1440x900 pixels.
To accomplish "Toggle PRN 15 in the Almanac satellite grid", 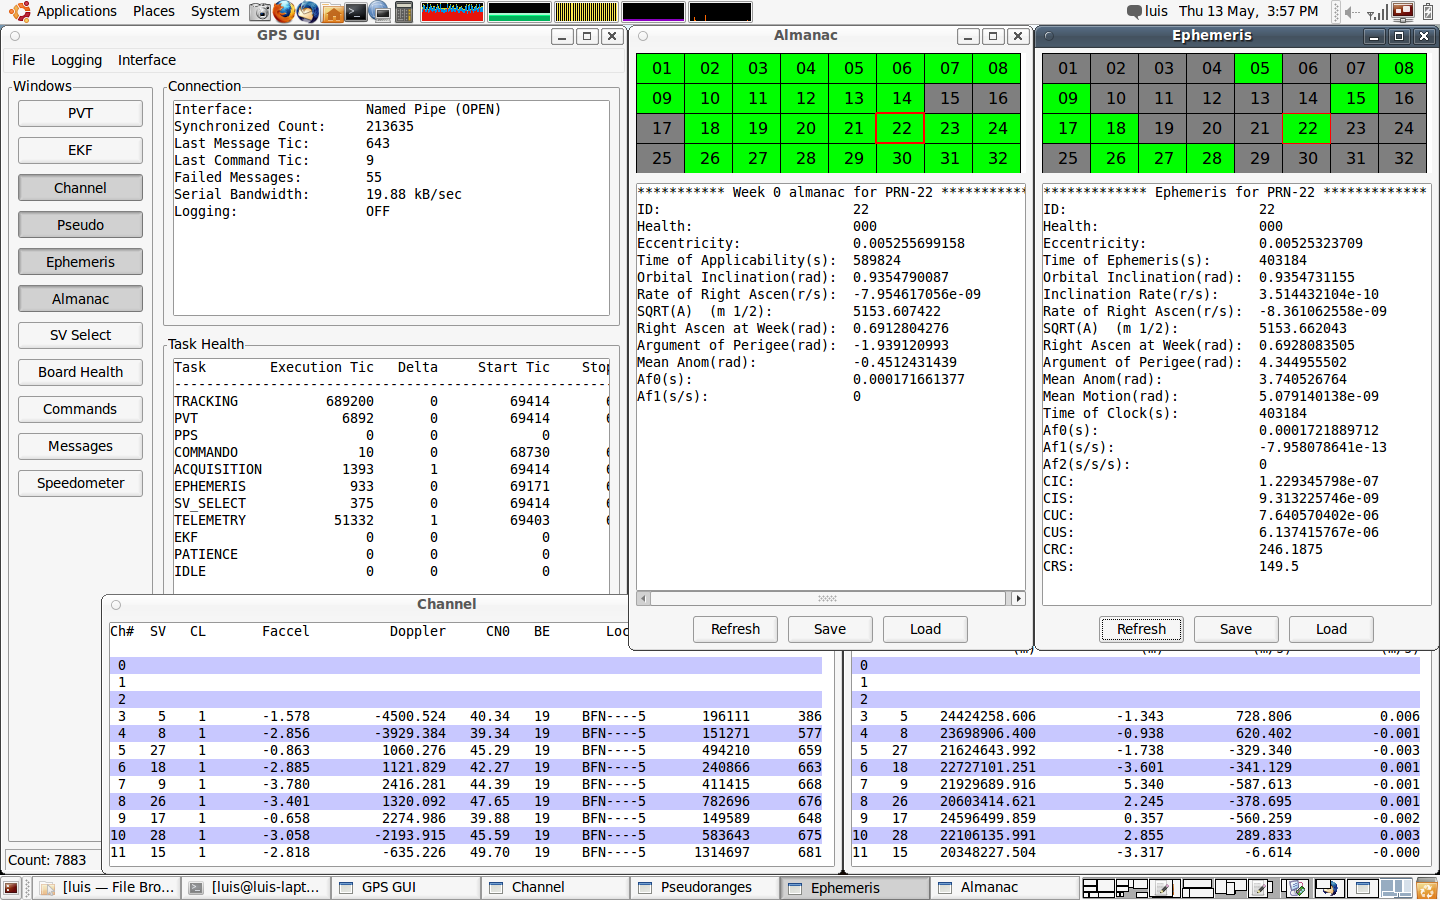I will click(x=949, y=98).
